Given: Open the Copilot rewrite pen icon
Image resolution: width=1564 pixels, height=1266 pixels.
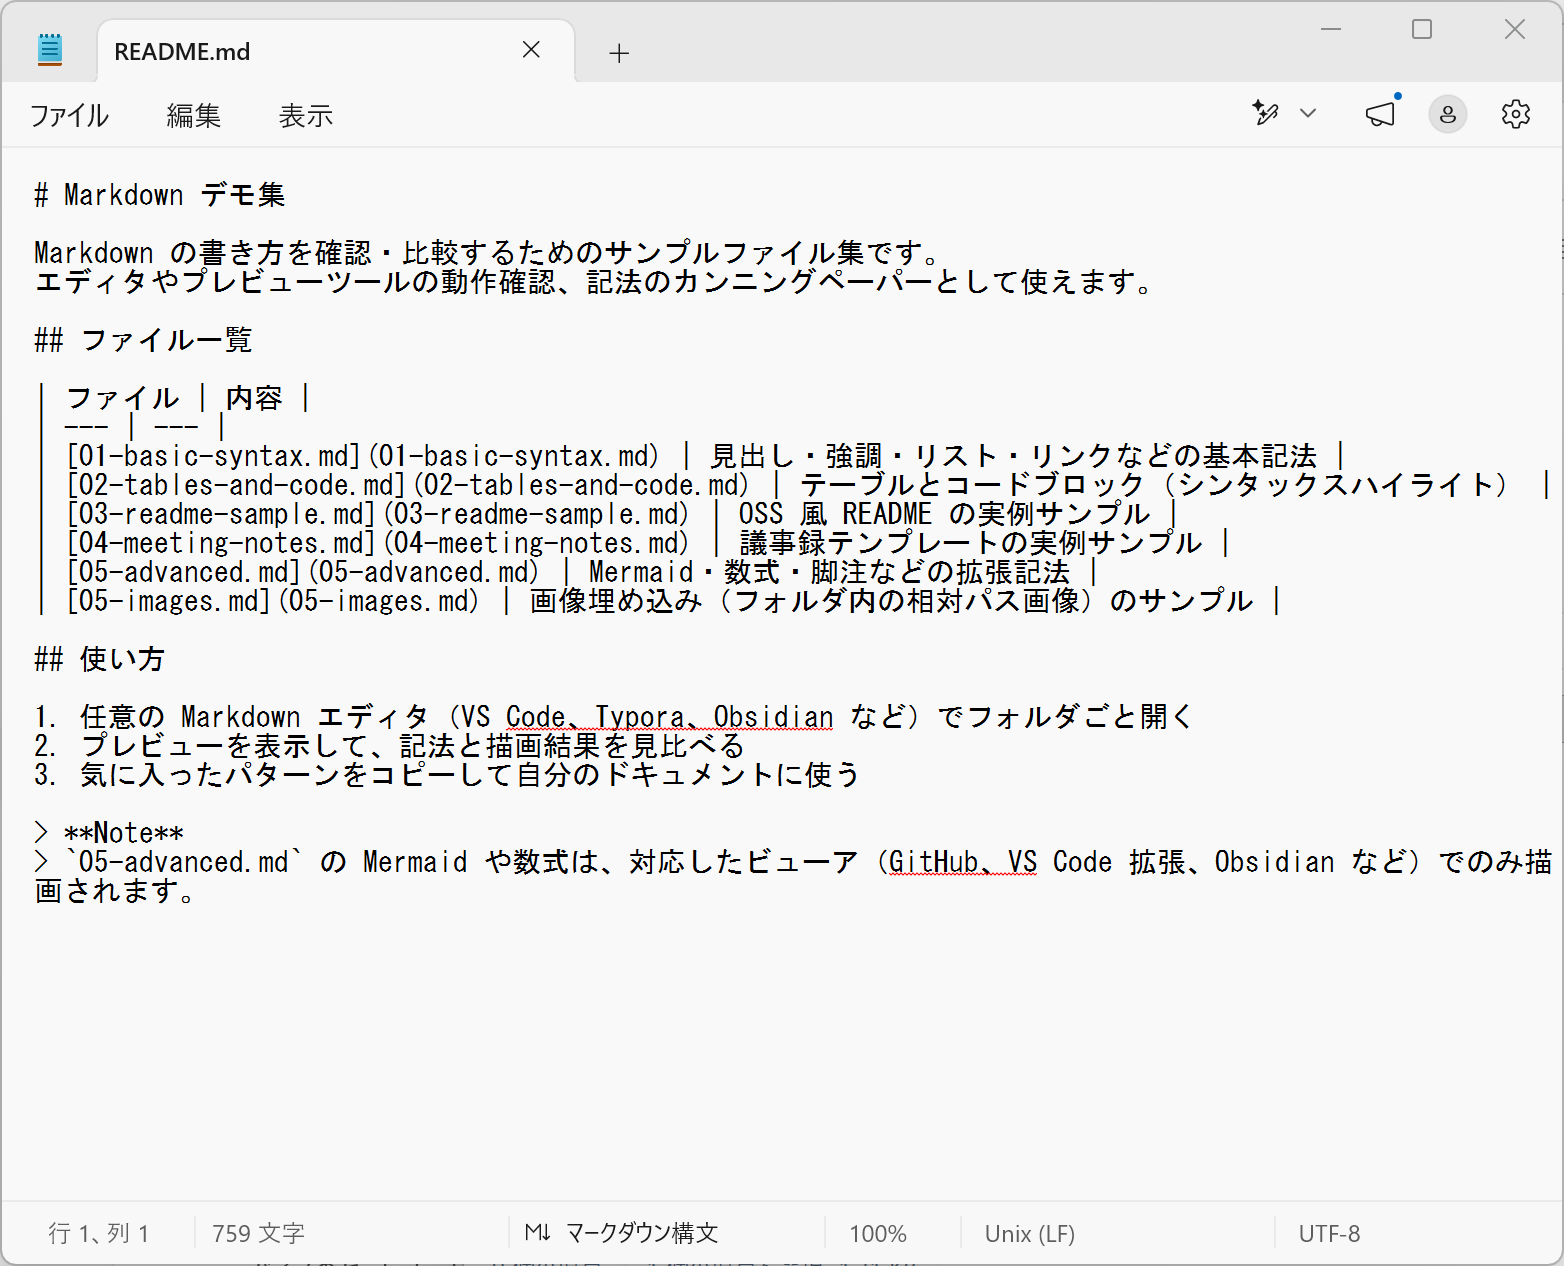Looking at the screenshot, I should coord(1266,113).
